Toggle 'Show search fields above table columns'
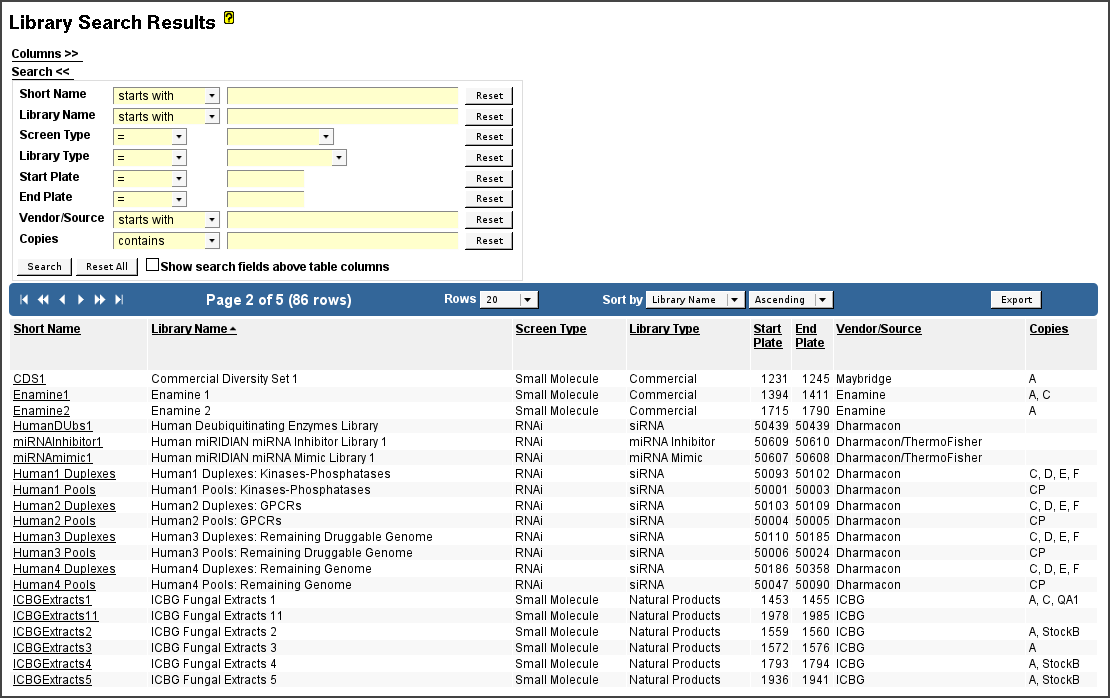 [x=152, y=265]
